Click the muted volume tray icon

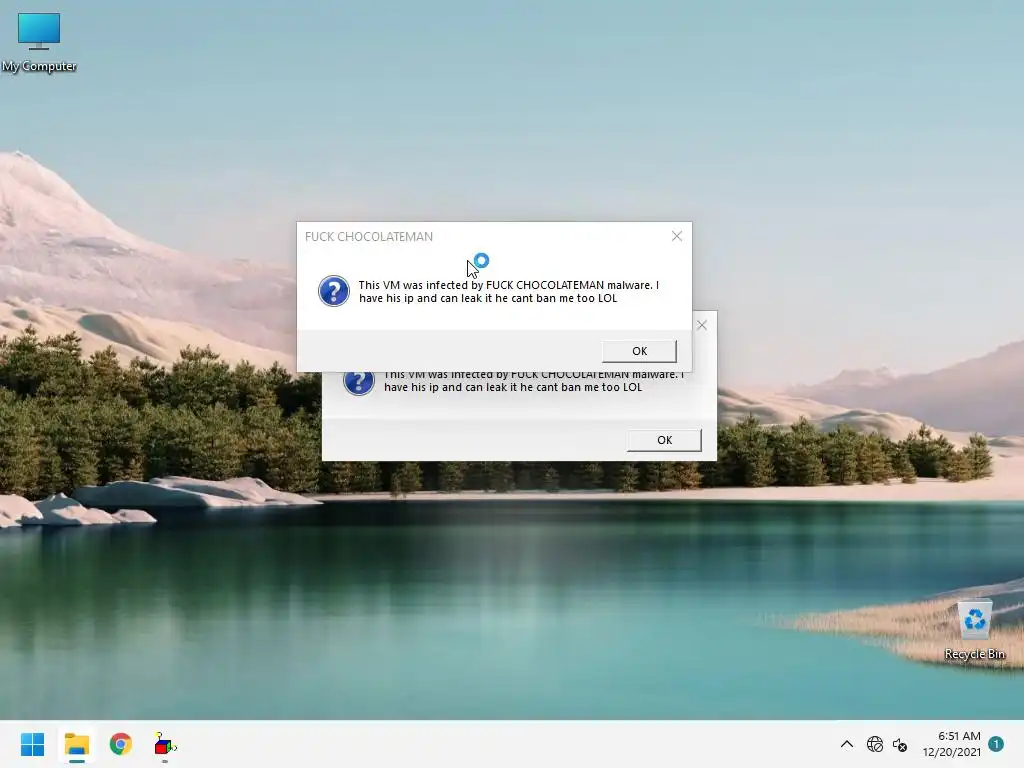click(x=900, y=744)
